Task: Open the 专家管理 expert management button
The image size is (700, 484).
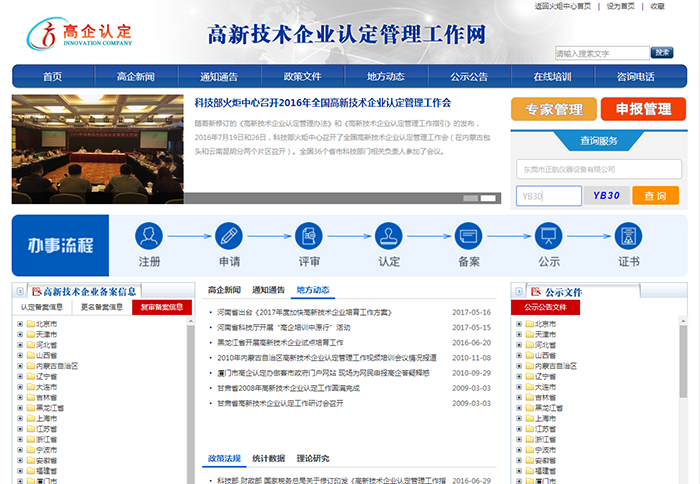Action: [x=553, y=109]
